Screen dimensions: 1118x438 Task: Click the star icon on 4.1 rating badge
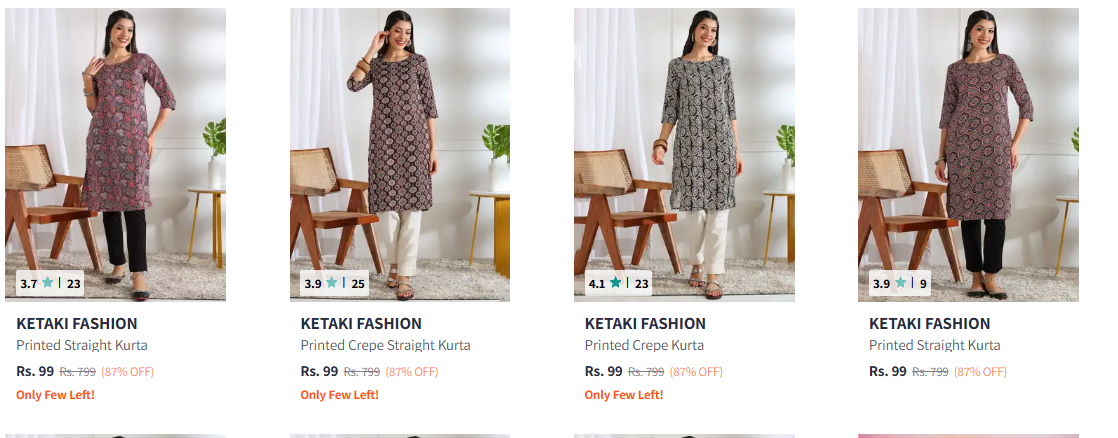[x=615, y=283]
